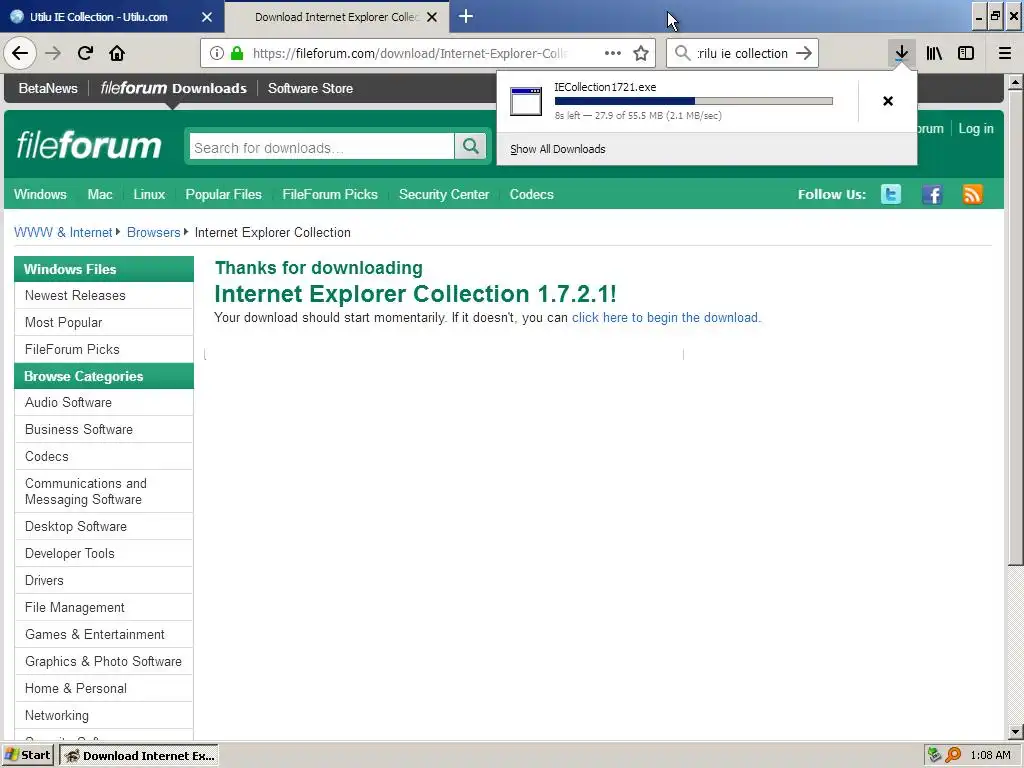Click the fileforum logo
Viewport: 1024px width, 768px height.
(89, 145)
